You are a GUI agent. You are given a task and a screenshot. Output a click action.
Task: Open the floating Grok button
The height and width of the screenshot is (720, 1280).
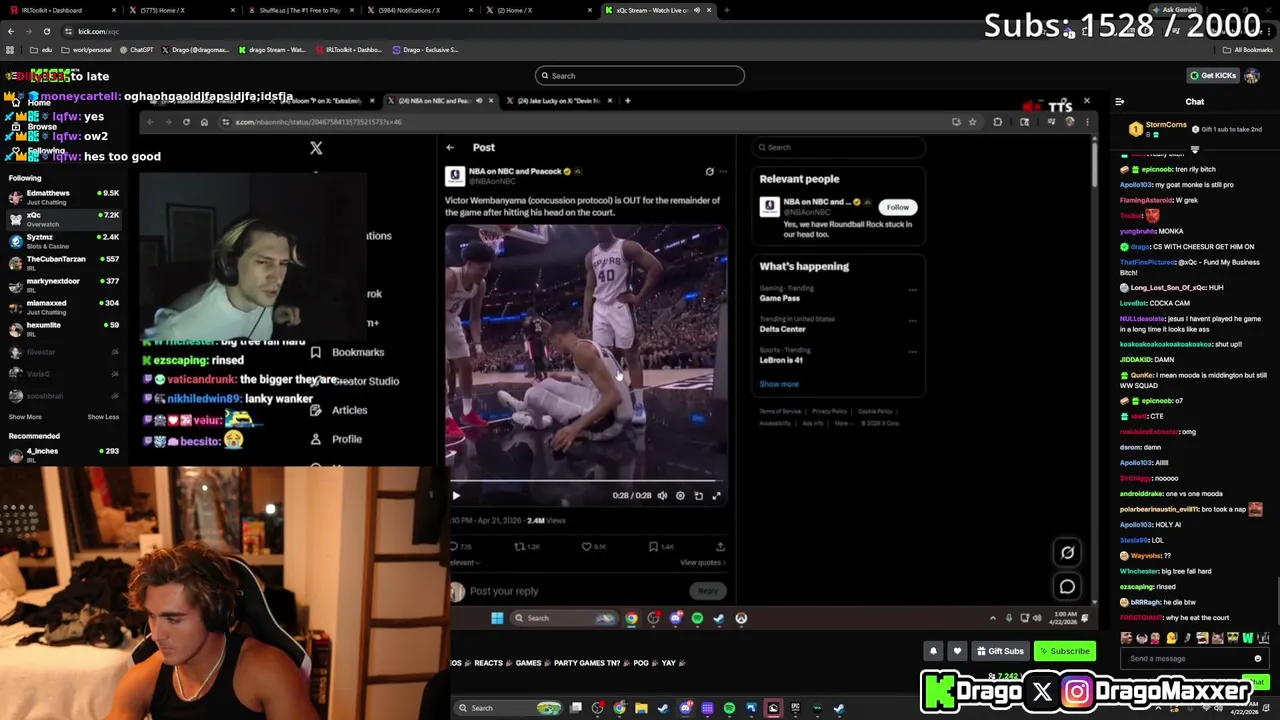1067,552
